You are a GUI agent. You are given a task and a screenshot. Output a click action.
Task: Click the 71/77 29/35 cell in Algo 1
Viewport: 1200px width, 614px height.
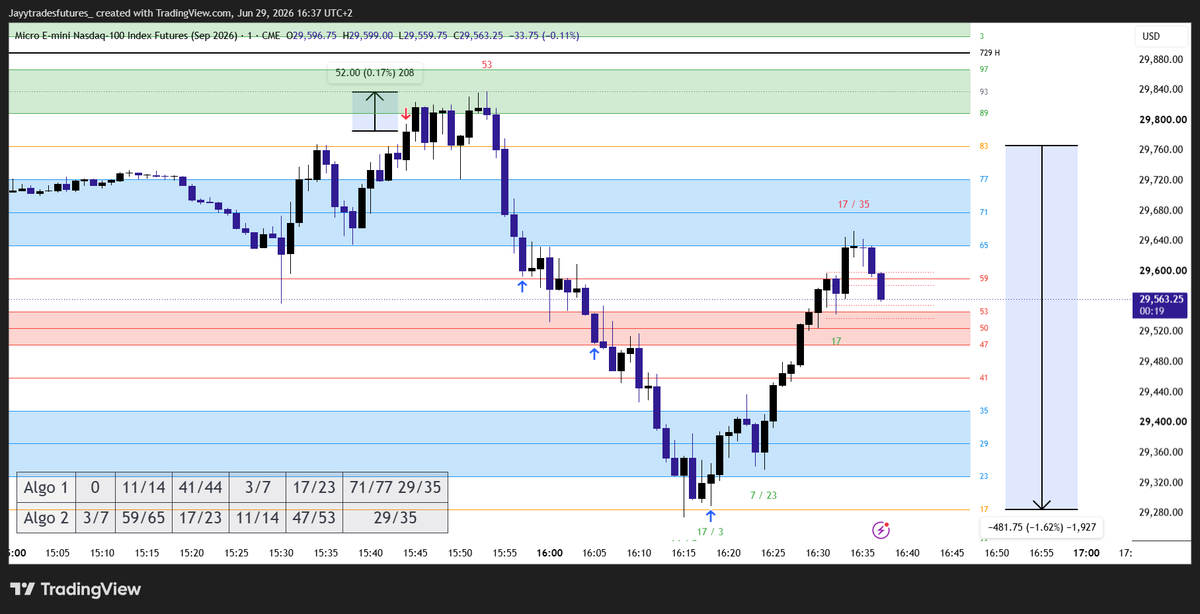(x=395, y=488)
